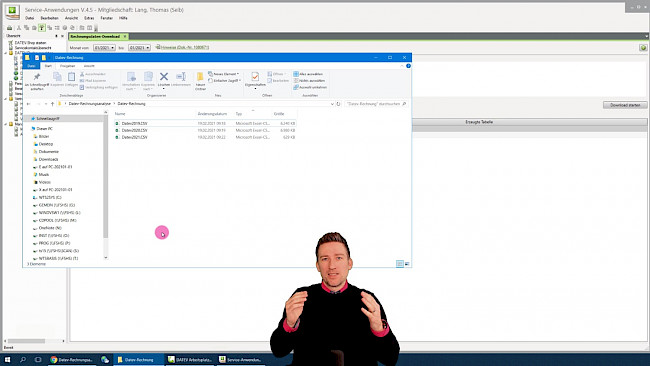Open the Fenster menu
This screenshot has width=650, height=366.
click(x=107, y=18)
